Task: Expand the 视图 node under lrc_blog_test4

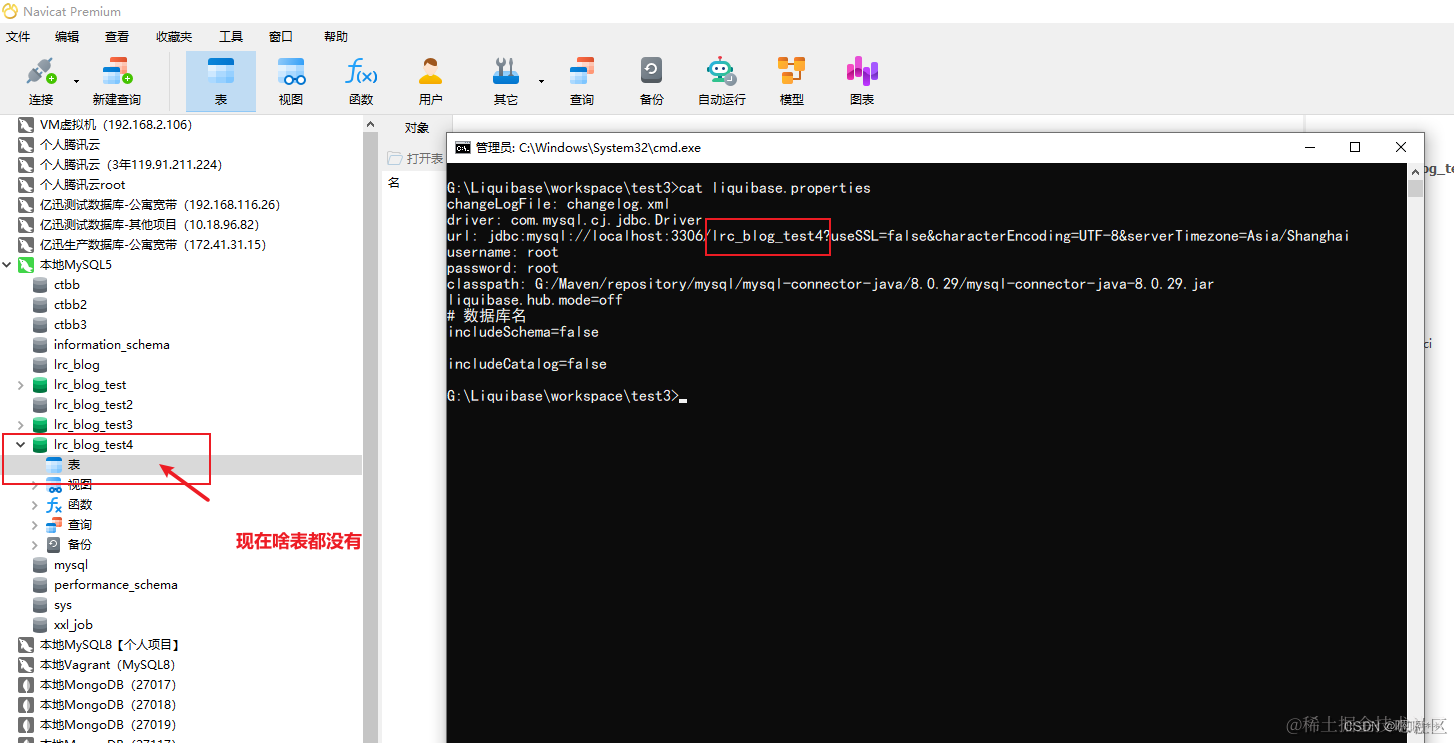Action: point(35,485)
